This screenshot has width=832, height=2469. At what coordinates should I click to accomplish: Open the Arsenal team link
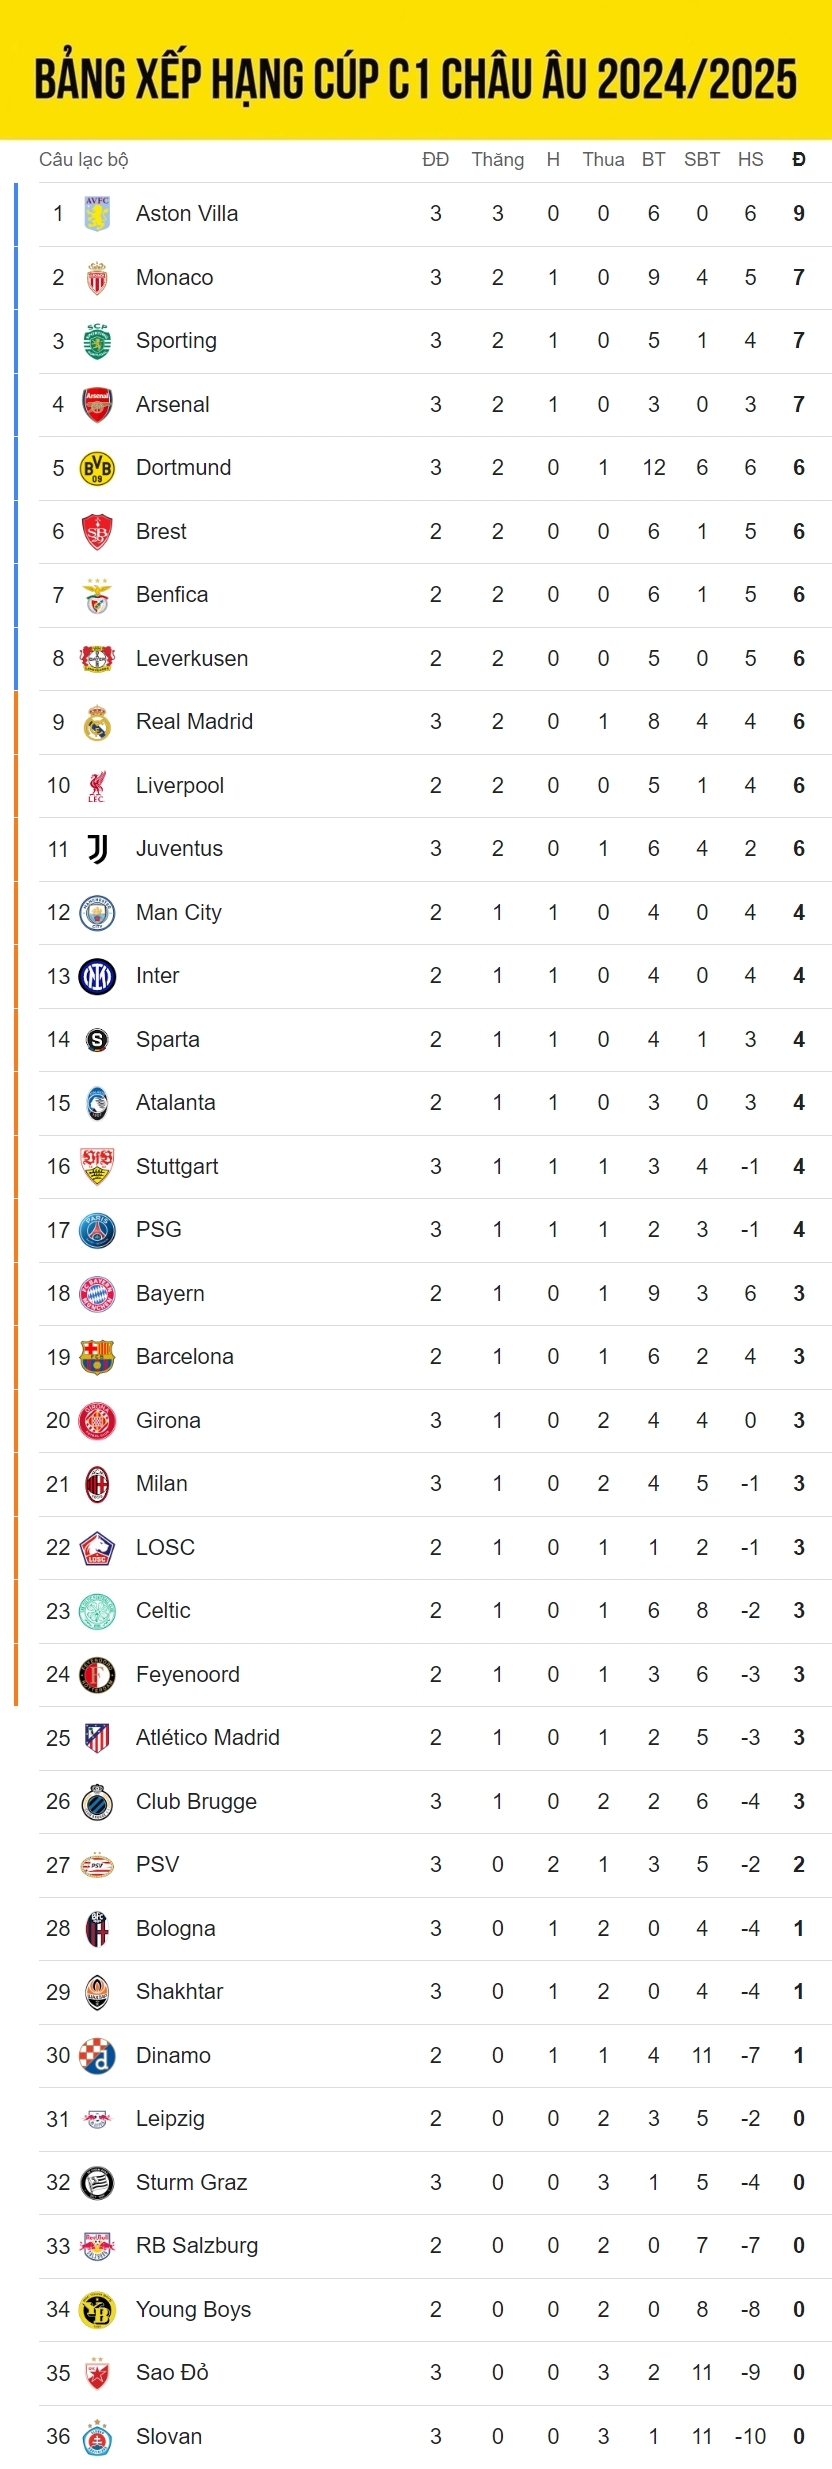point(173,404)
